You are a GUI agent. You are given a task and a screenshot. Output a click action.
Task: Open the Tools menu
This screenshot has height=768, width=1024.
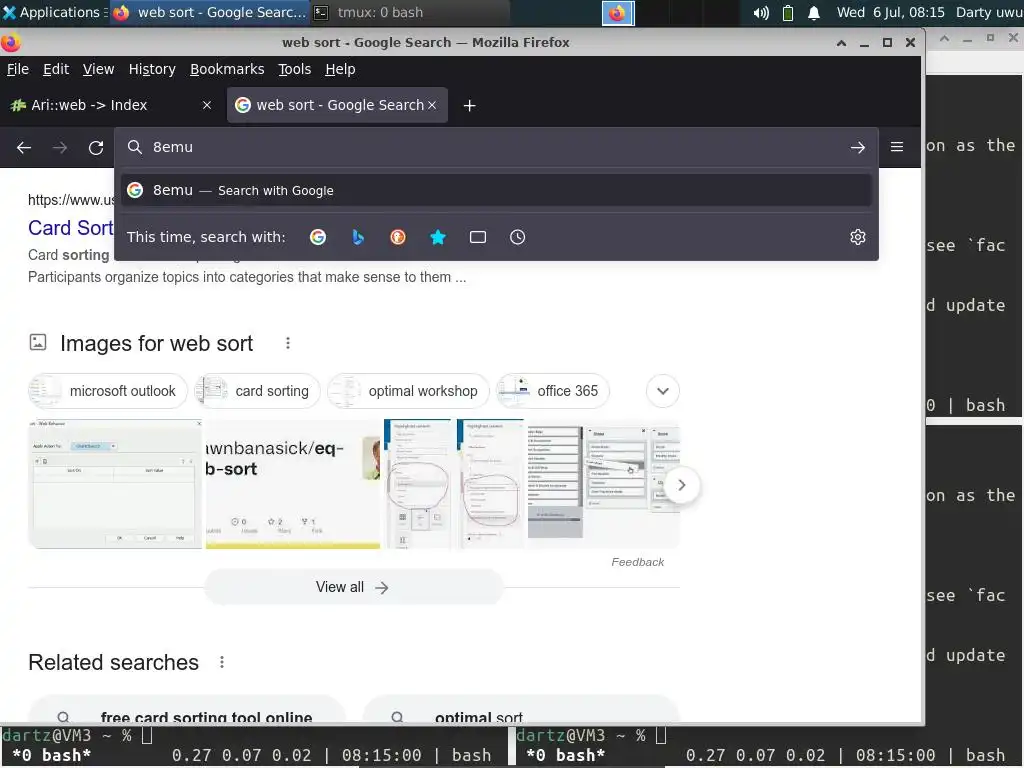point(295,69)
